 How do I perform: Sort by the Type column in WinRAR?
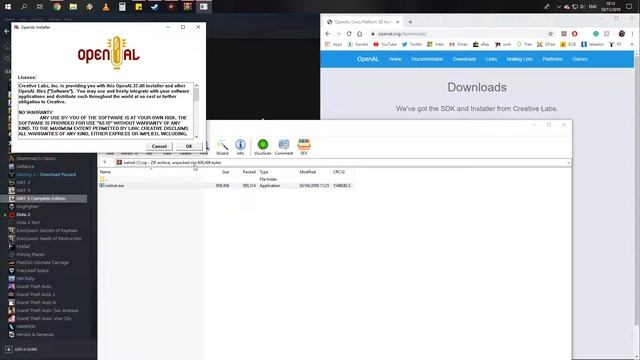tap(264, 172)
